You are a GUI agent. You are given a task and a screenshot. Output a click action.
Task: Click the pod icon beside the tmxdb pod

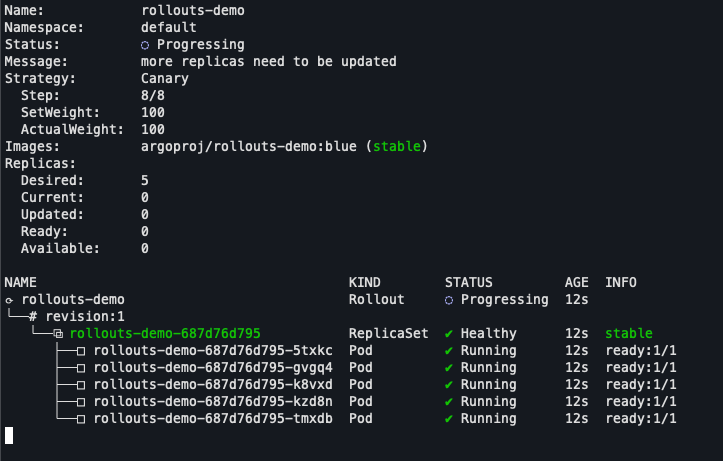pyautogui.click(x=82, y=418)
